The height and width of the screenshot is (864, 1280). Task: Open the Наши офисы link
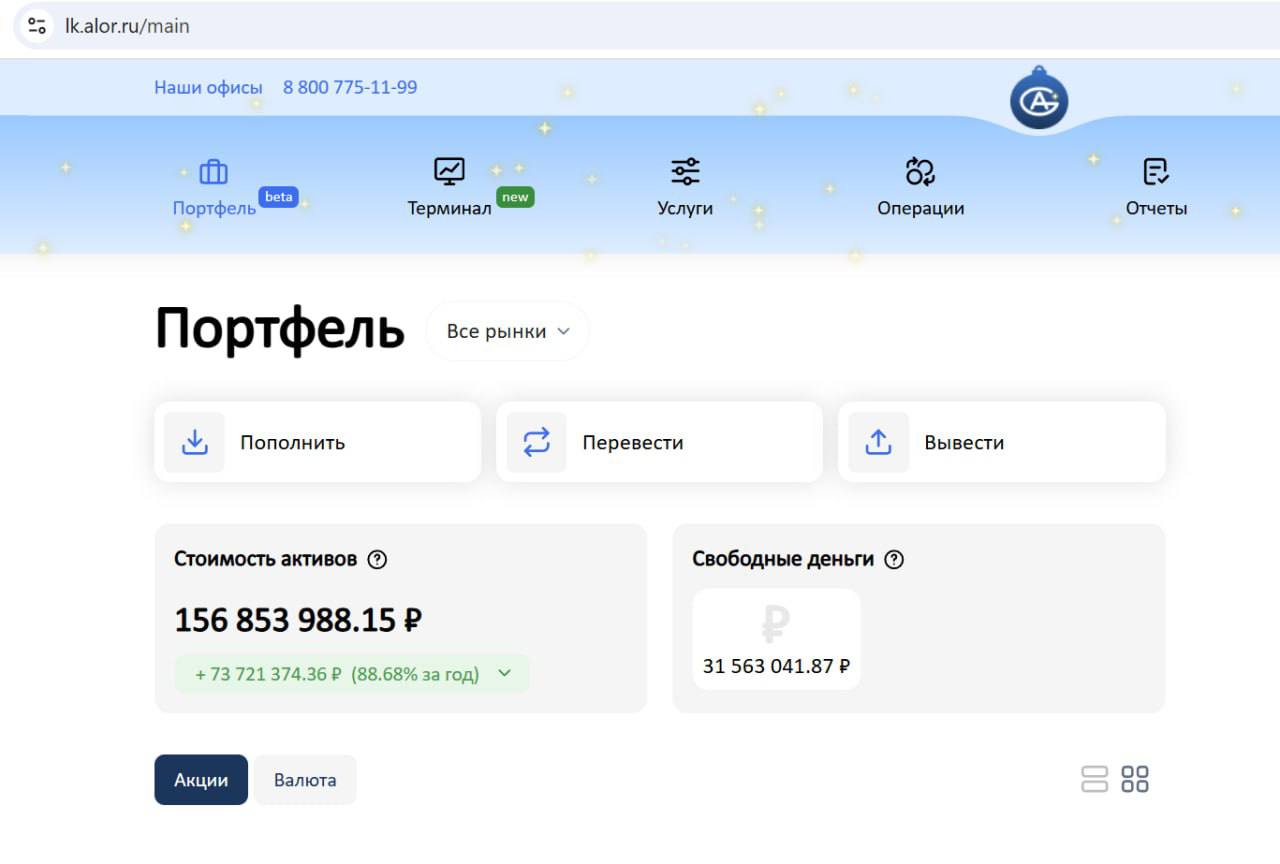208,87
